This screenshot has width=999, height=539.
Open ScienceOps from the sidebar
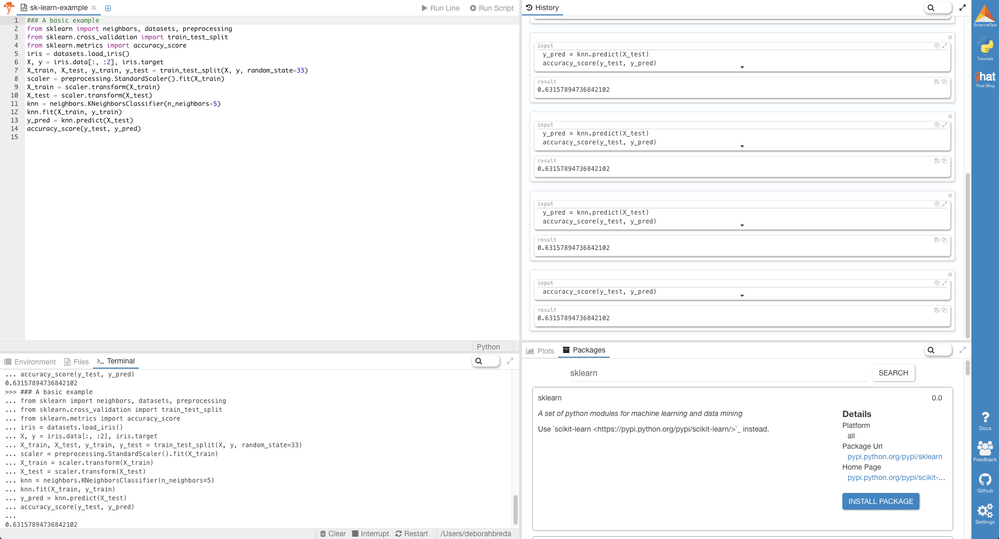(985, 16)
